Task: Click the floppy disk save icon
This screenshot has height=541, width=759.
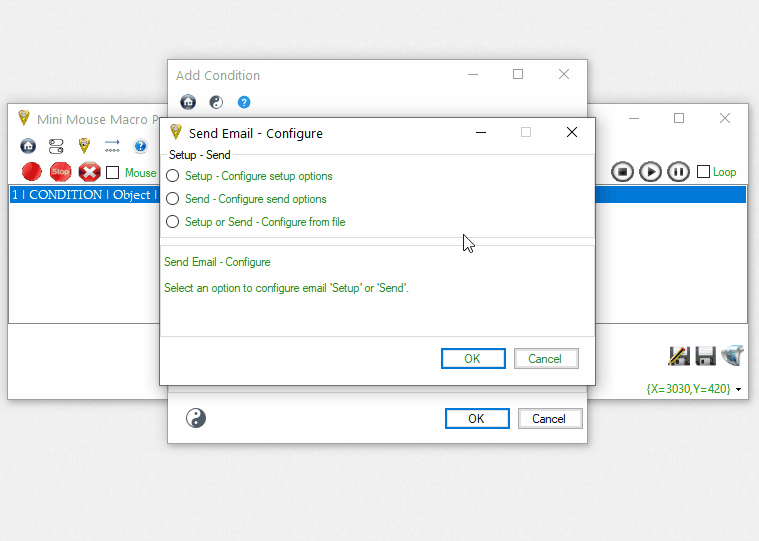Action: point(706,356)
